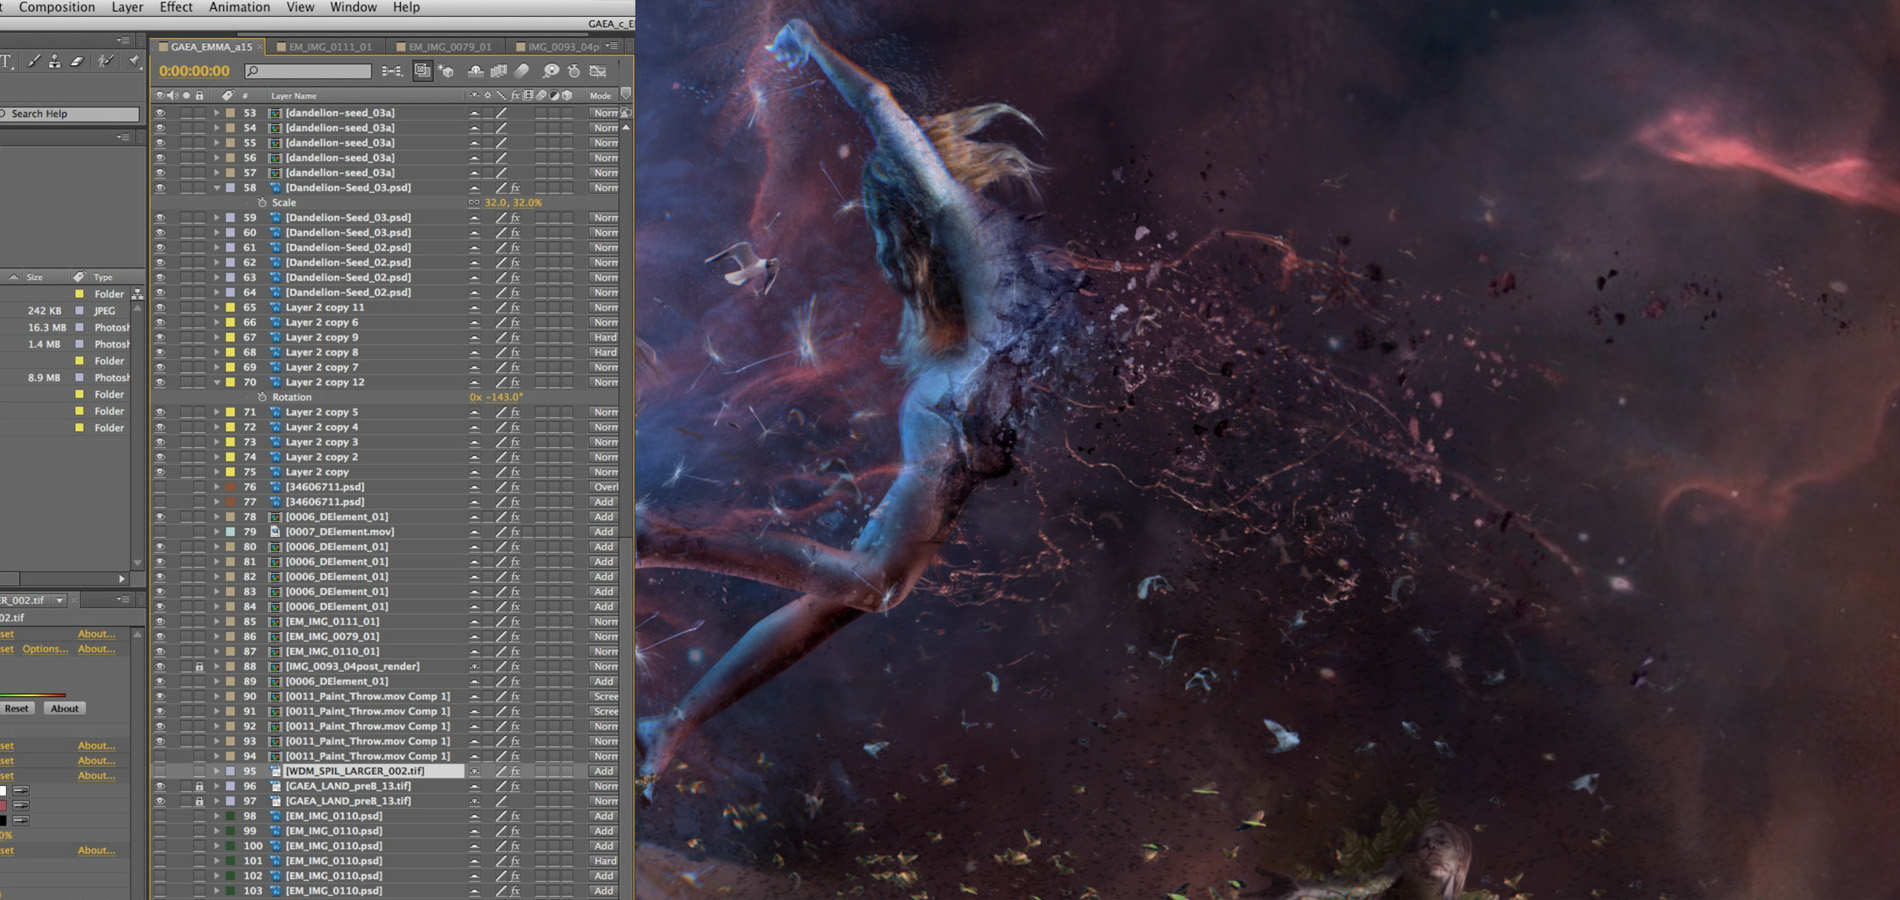Click the Adjustment Layer column icon
Screen dimensions: 1900x900
pos(554,96)
